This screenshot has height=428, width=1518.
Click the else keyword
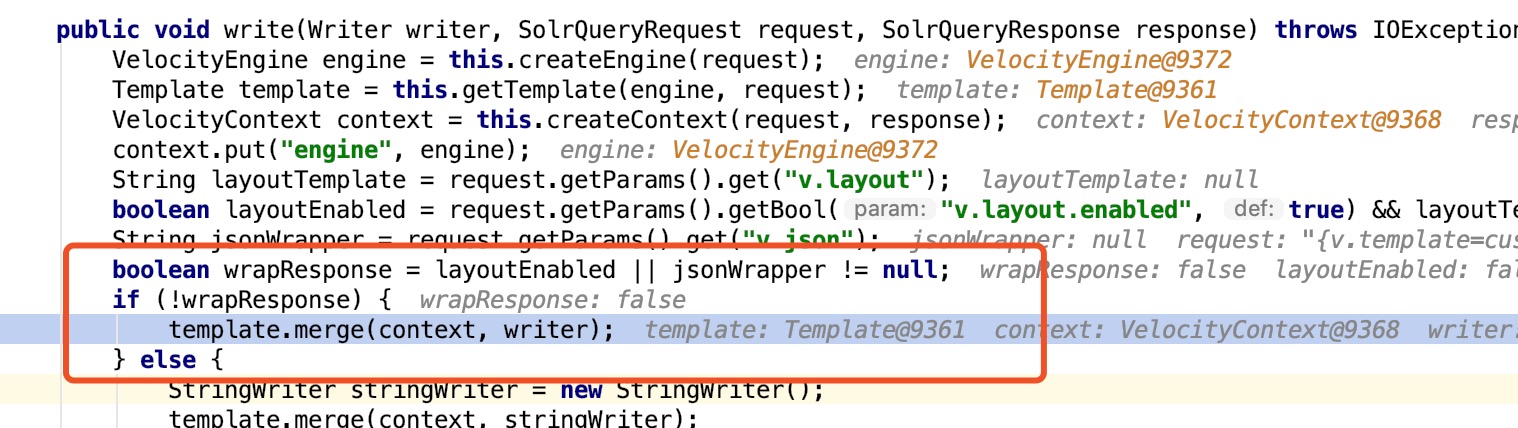coord(167,360)
